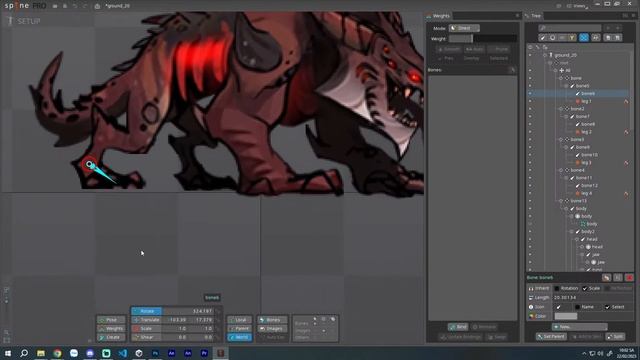Viewport: 640px width, 360px height.
Task: Select bone10 in the tree
Action: pos(589,155)
